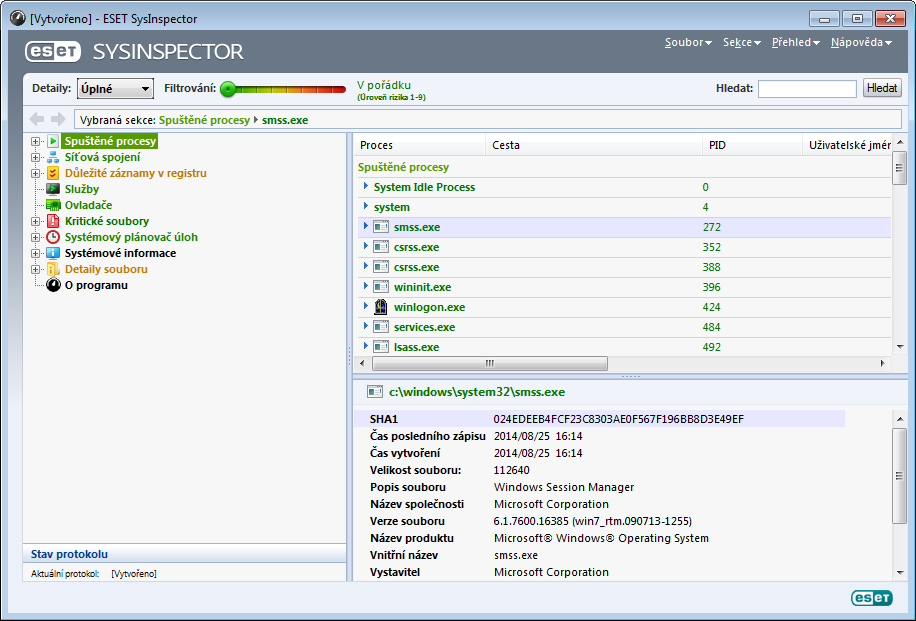Go back with the left navigation arrow

point(37,119)
